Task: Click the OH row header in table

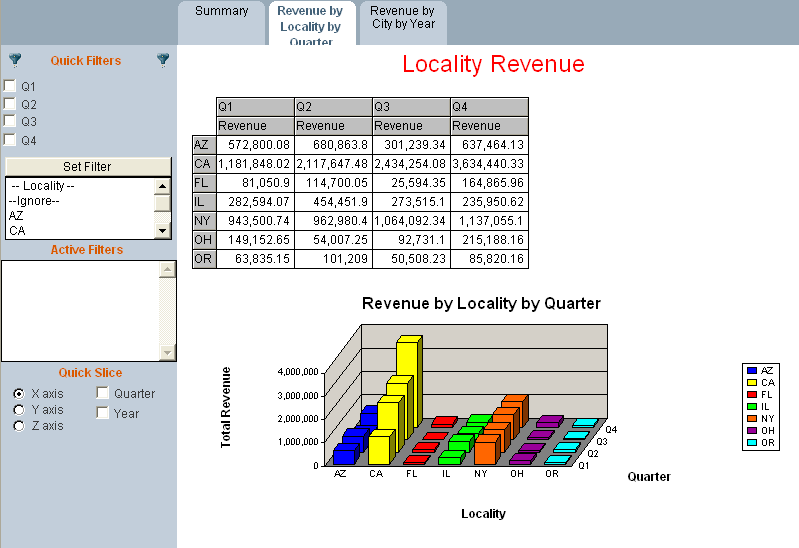Action: tap(204, 240)
